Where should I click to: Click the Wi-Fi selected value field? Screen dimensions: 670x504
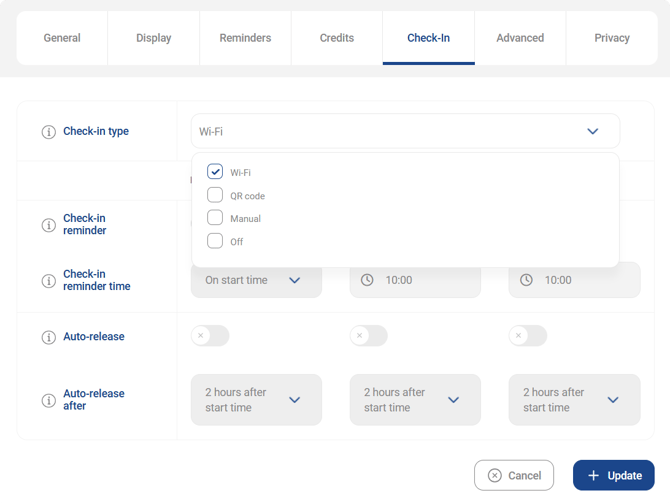tap(406, 131)
